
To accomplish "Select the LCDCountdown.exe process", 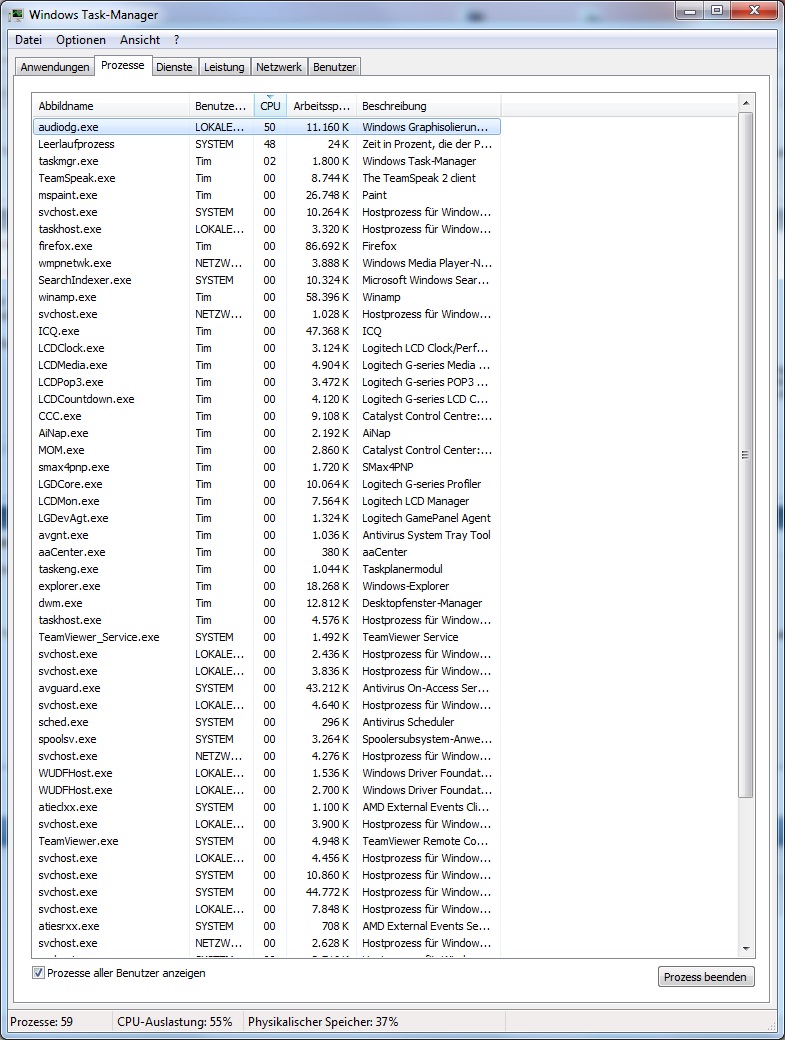I will click(x=267, y=399).
